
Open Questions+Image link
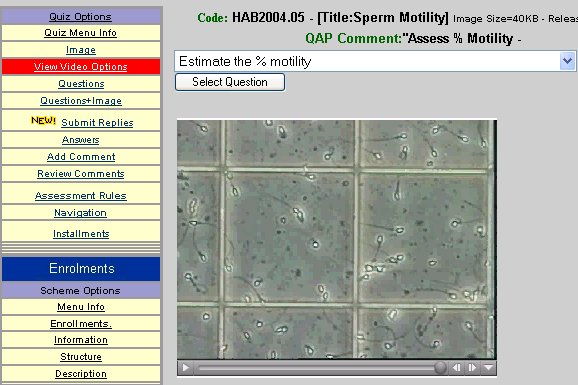tap(81, 101)
